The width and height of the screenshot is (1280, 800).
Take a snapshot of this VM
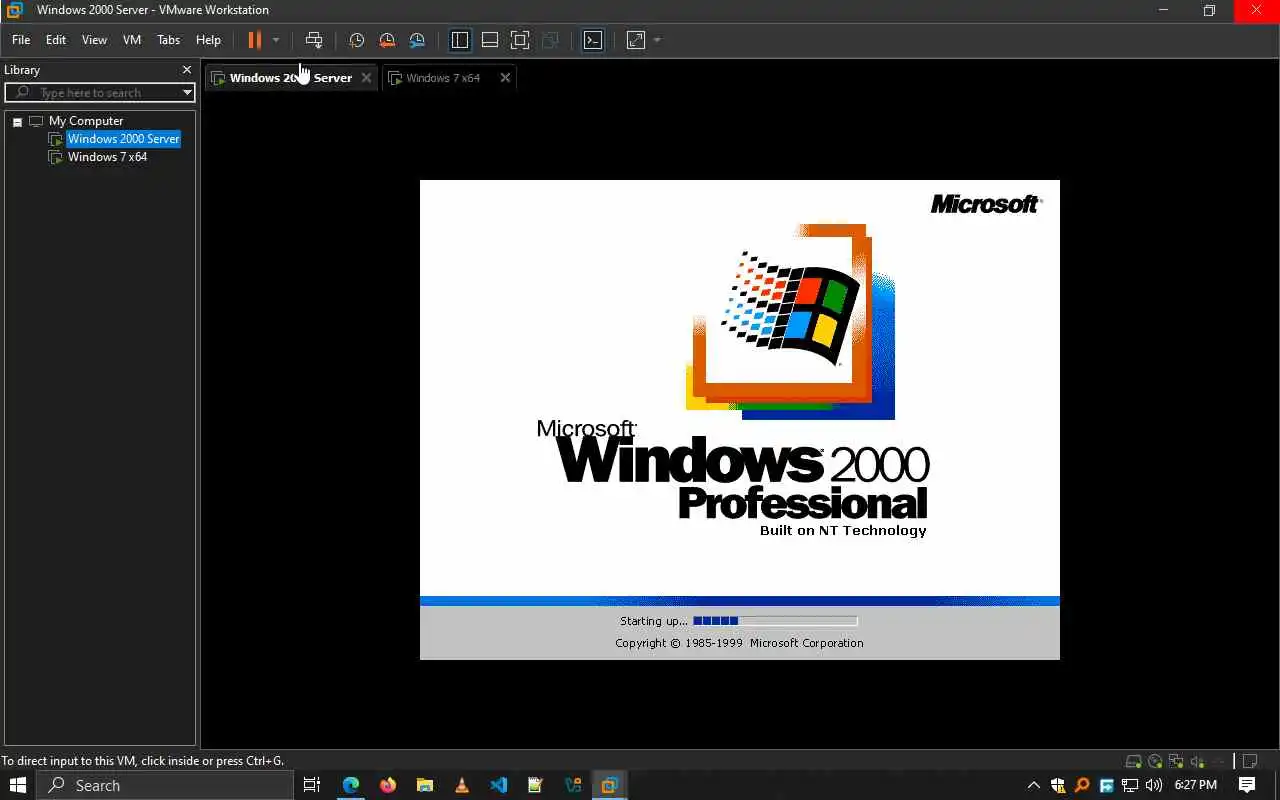[x=356, y=40]
